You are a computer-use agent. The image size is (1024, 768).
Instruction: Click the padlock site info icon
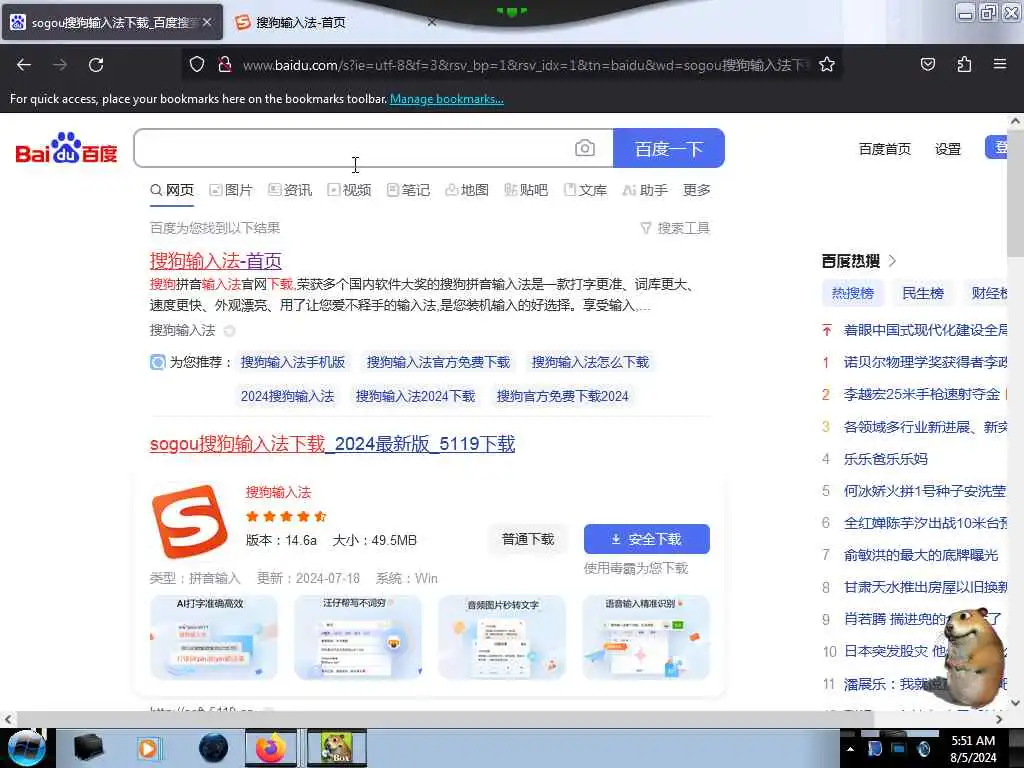coord(225,65)
